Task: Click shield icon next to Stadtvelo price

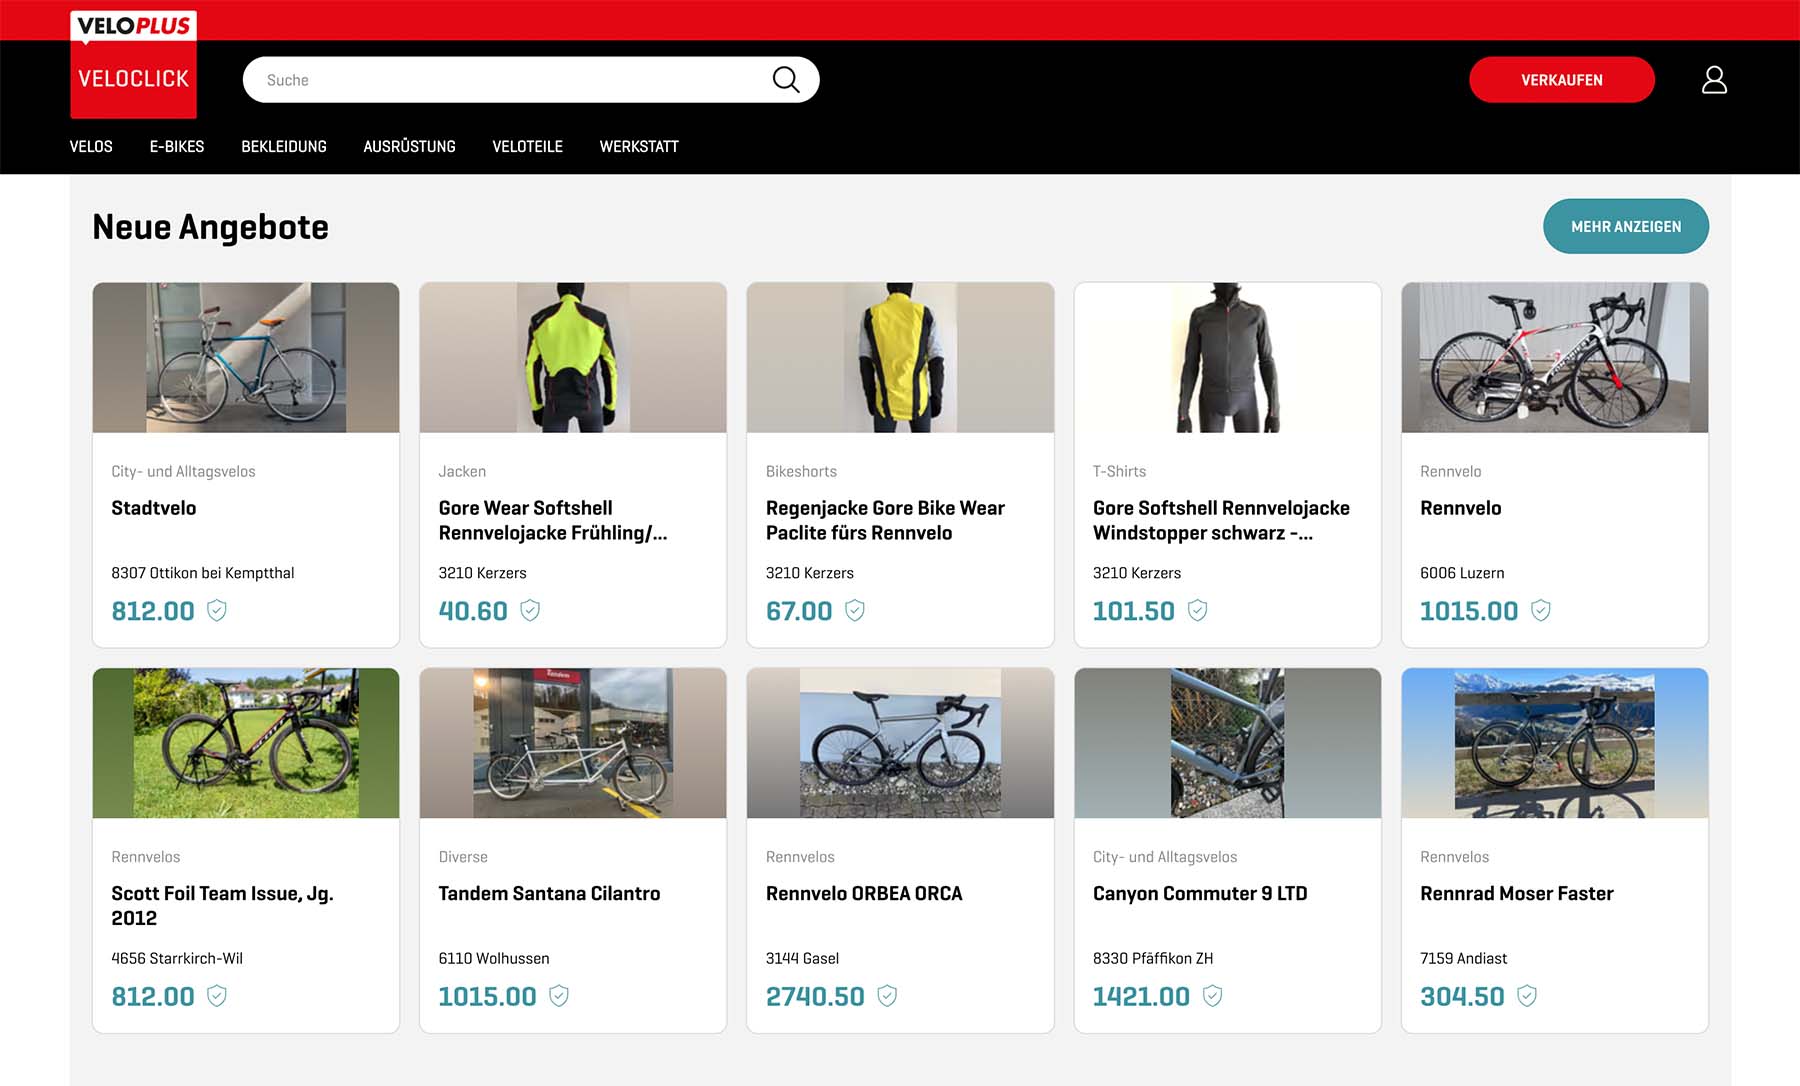Action: [x=217, y=610]
